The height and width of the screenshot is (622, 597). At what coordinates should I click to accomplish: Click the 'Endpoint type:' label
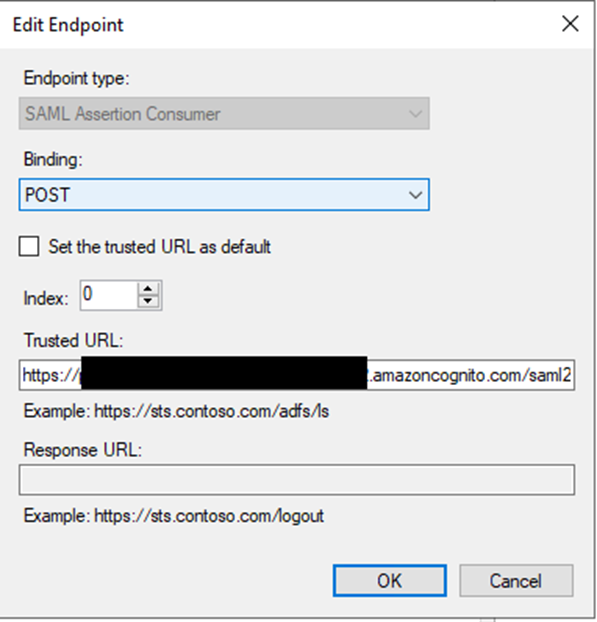coord(77,78)
